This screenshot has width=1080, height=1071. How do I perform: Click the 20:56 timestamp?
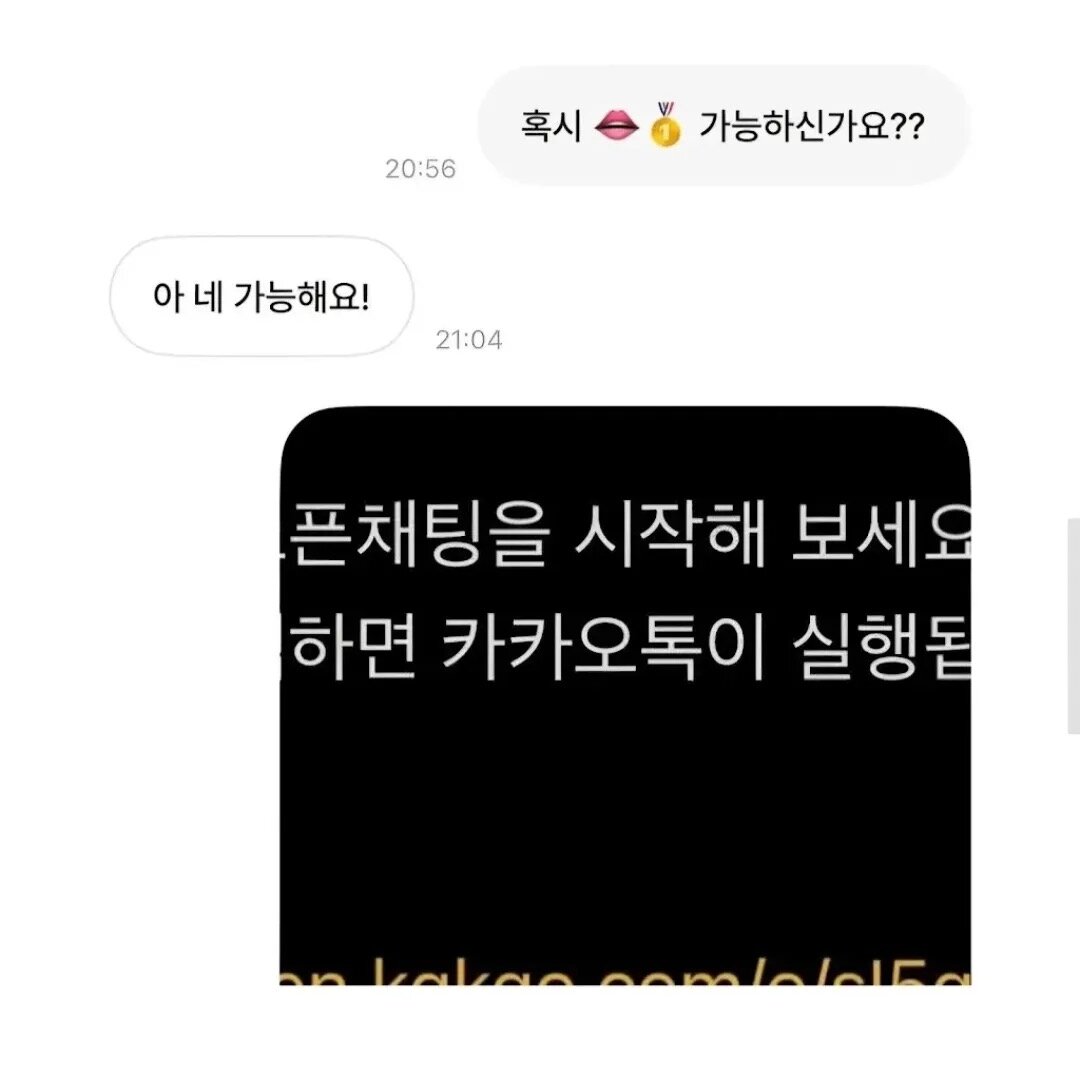coord(420,169)
